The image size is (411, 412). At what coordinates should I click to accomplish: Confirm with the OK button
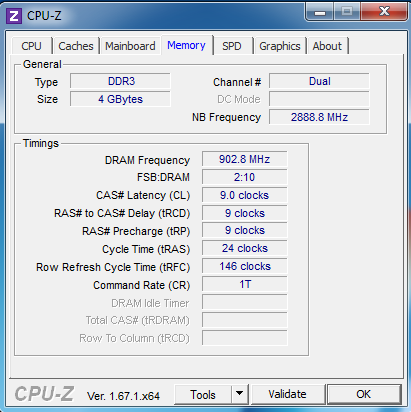pos(364,394)
